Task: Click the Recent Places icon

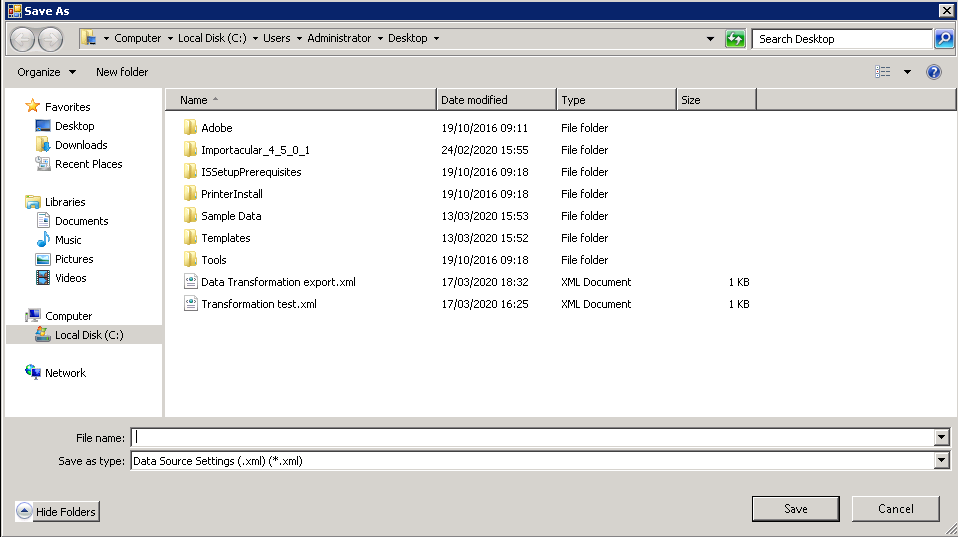Action: (x=43, y=164)
